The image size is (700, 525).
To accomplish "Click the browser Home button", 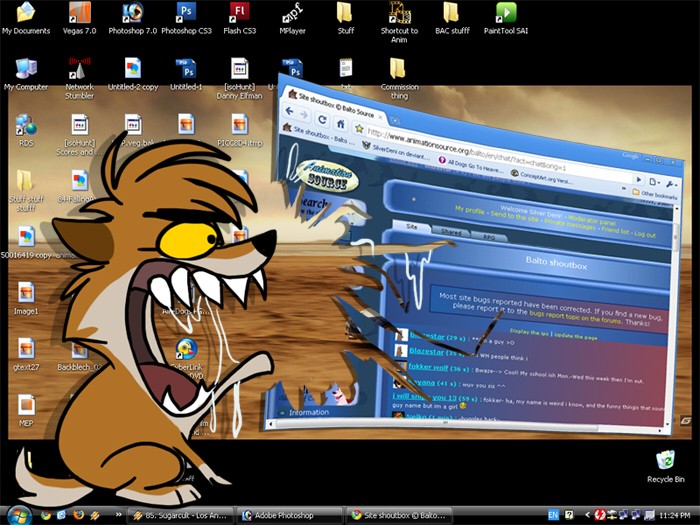I will tap(340, 124).
